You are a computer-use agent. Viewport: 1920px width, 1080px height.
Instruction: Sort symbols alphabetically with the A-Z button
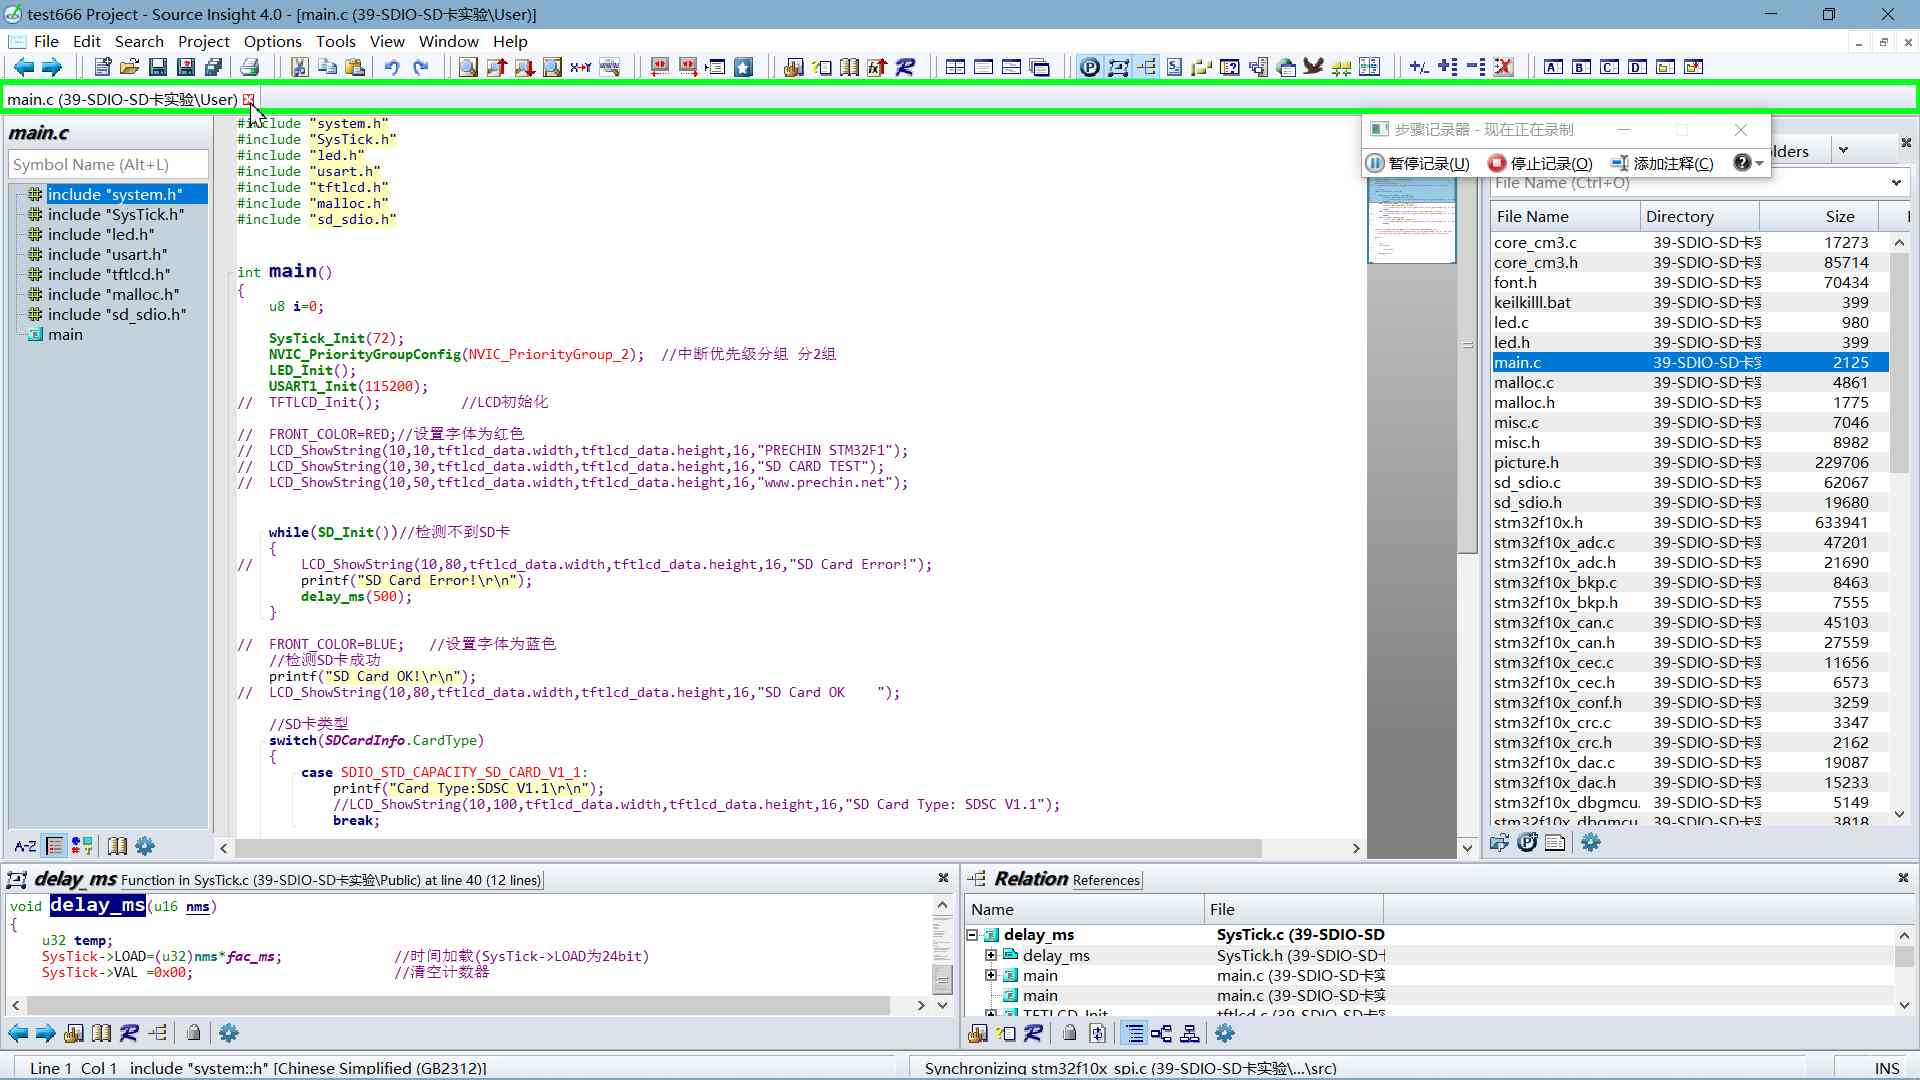(25, 846)
